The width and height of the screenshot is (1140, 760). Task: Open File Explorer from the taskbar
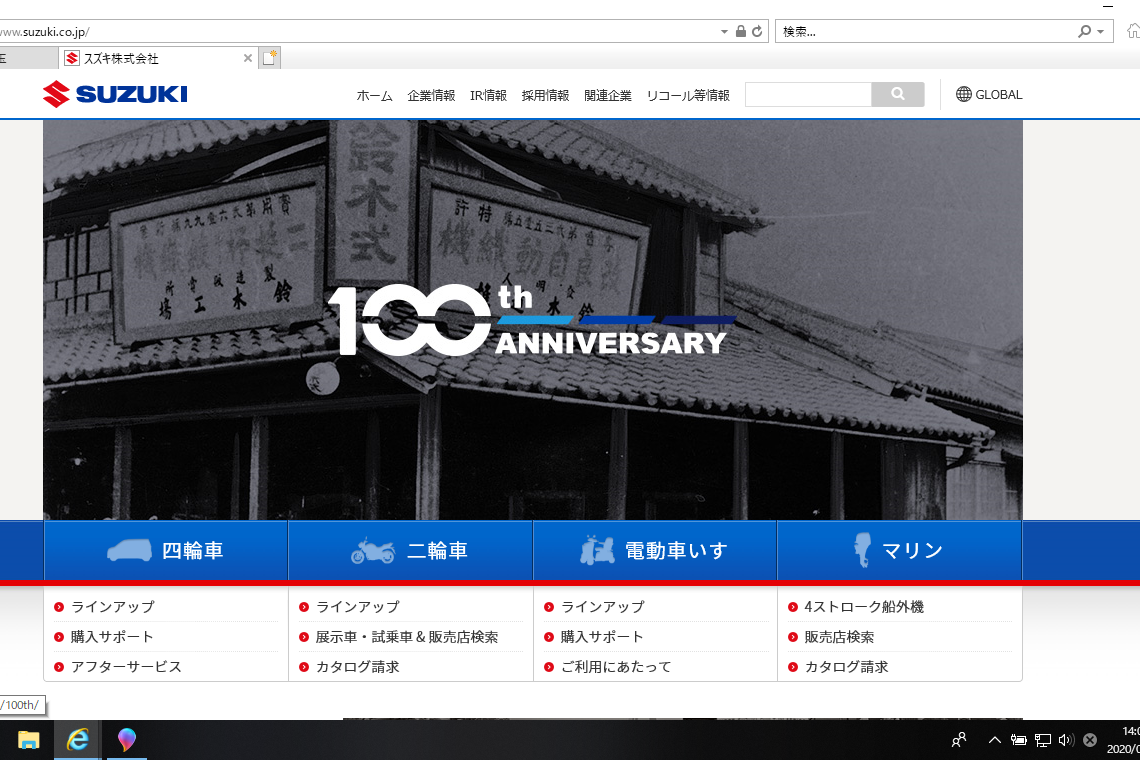[28, 740]
